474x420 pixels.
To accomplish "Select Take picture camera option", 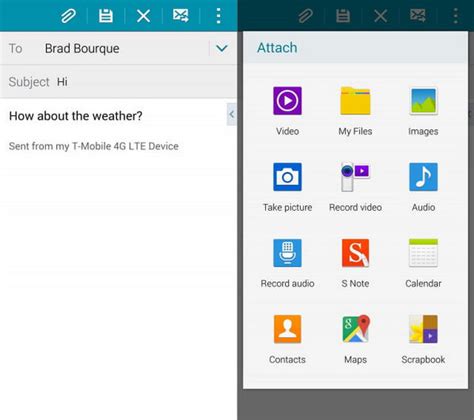I will pos(287,187).
